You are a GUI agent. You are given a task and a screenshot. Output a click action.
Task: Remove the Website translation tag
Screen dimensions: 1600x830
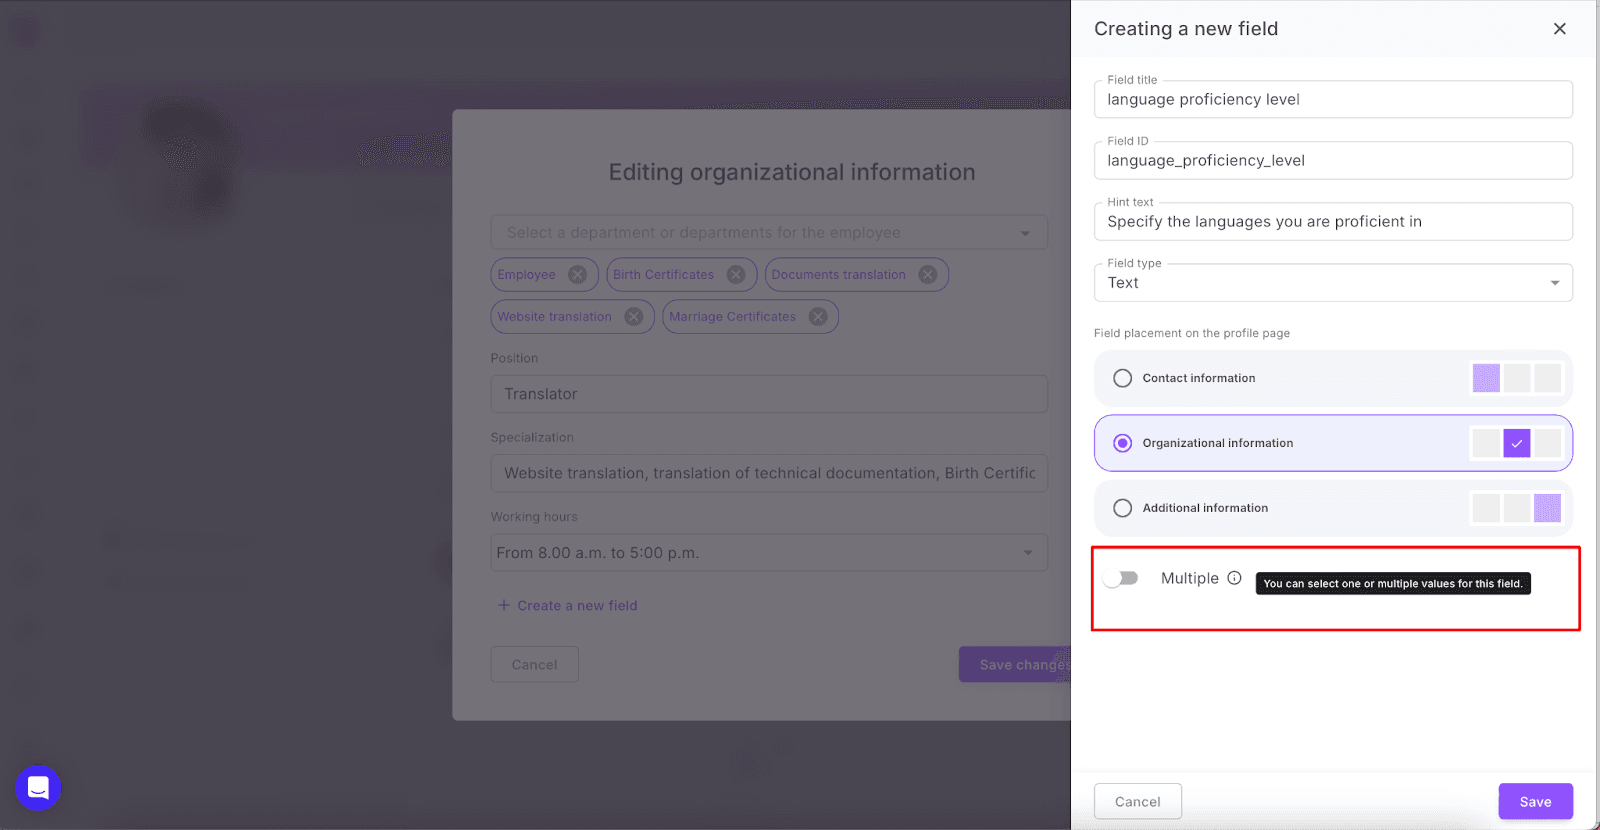(x=634, y=317)
